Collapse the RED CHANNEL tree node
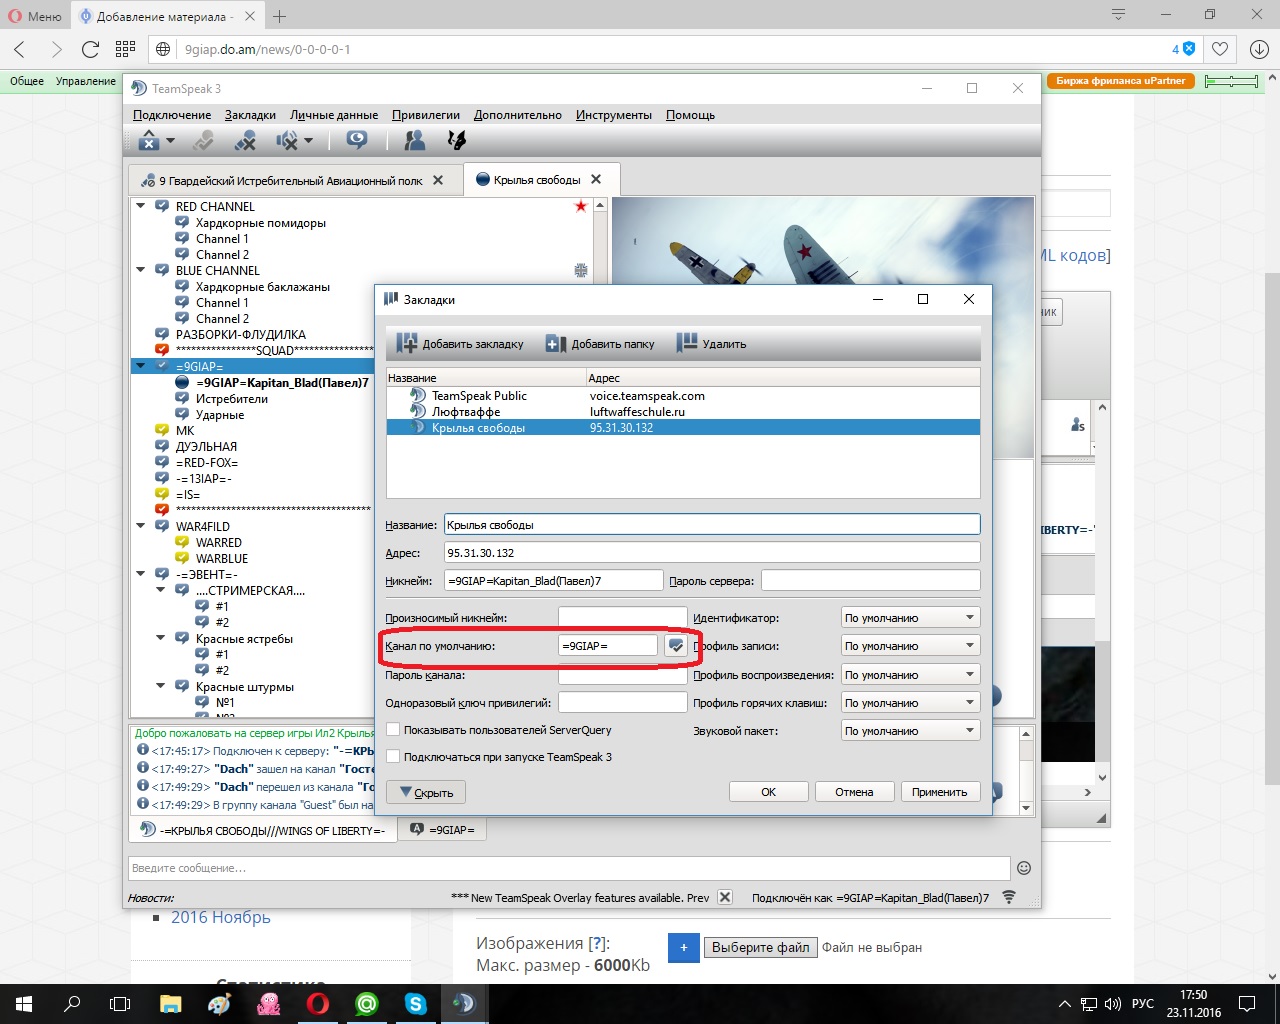Viewport: 1280px width, 1024px height. pos(141,206)
